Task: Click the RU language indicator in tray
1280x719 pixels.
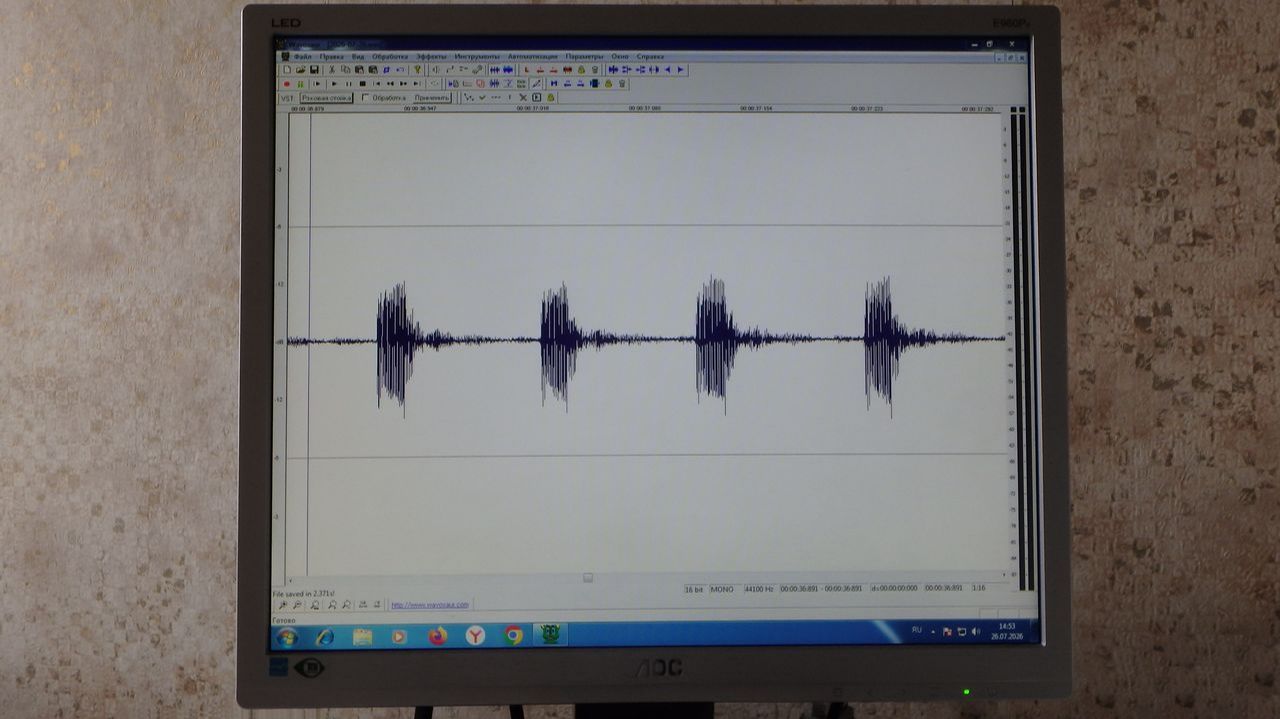Action: [x=917, y=630]
